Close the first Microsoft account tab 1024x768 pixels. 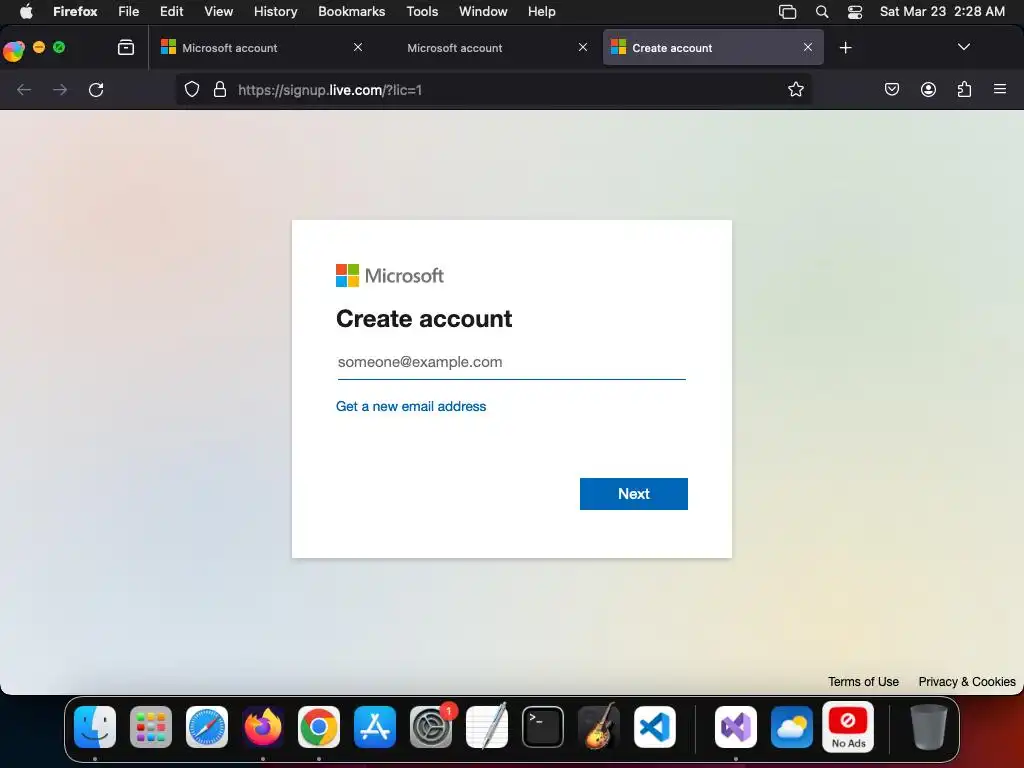pos(358,47)
